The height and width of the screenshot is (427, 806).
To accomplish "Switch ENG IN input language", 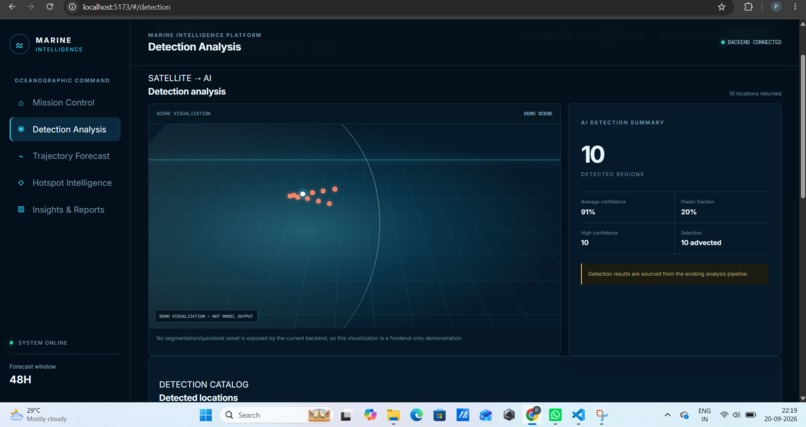I will pos(704,415).
